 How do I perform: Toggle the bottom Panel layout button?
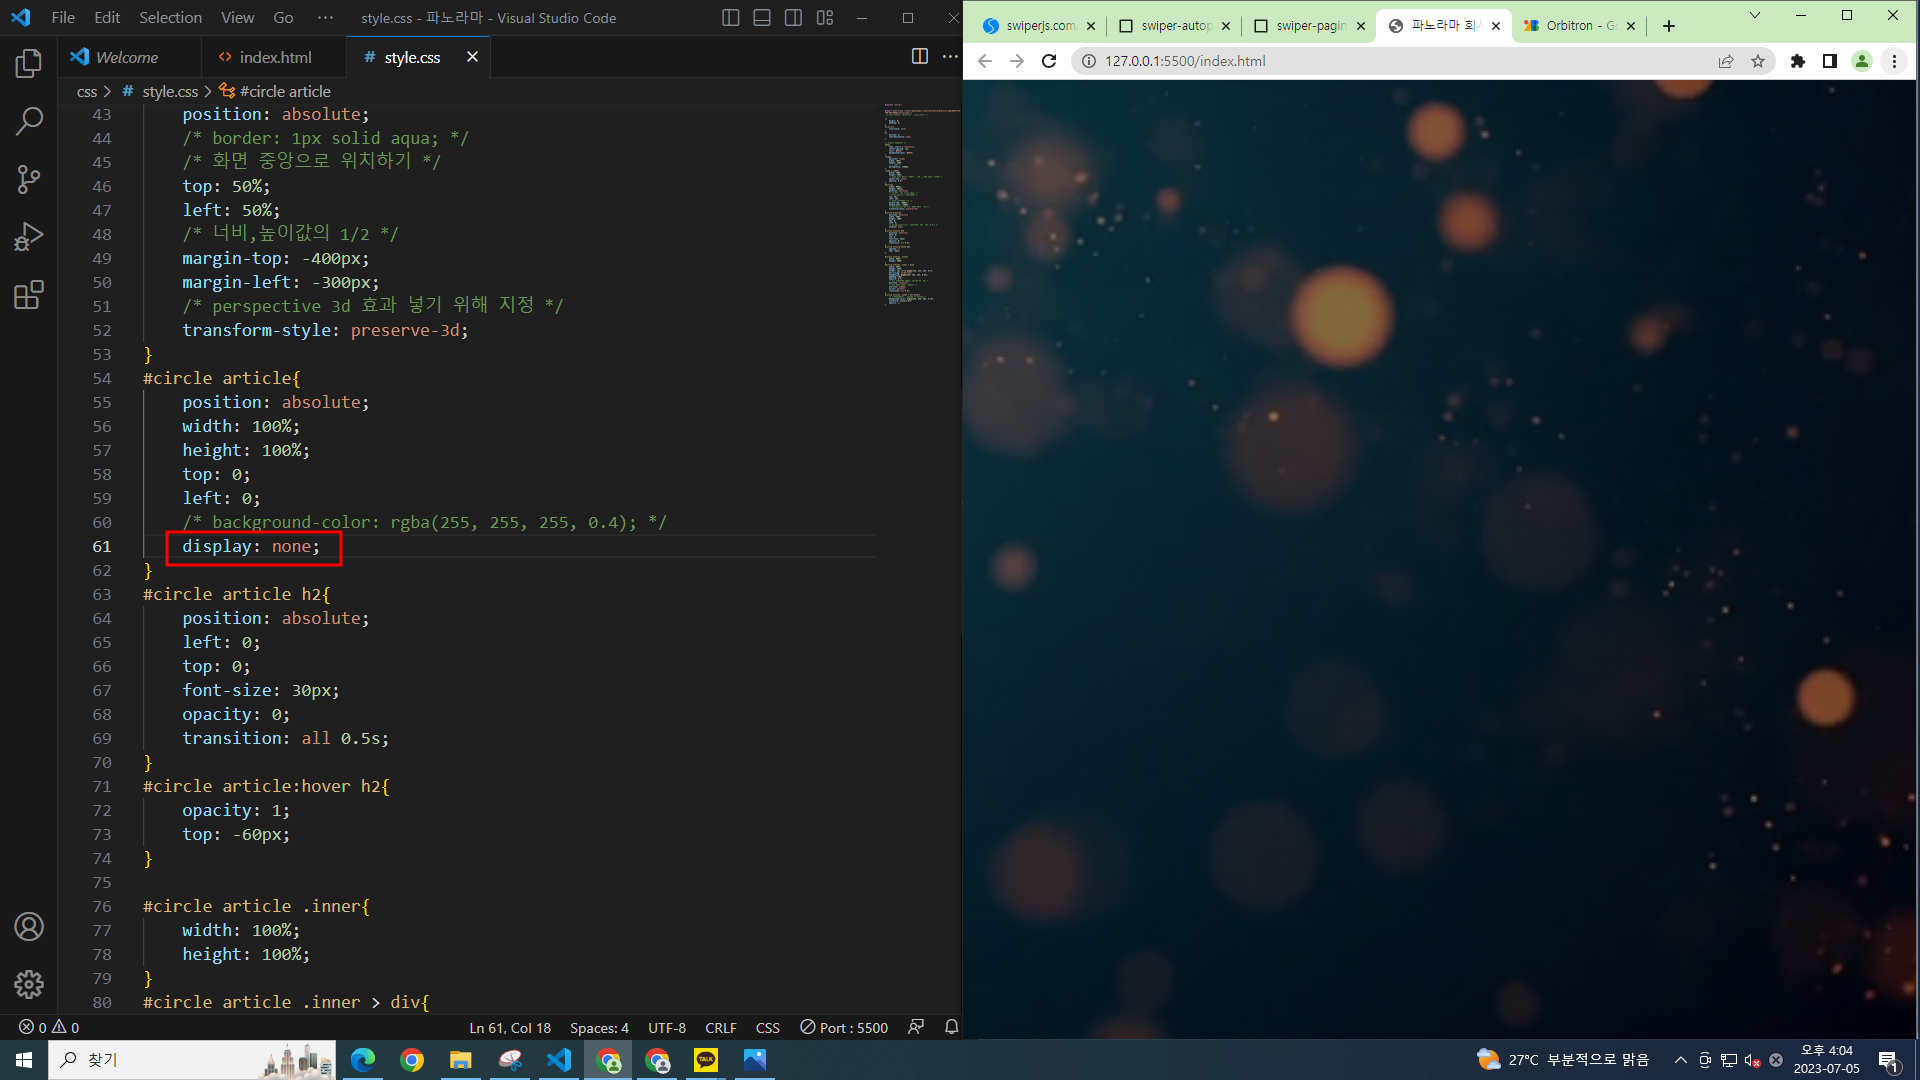point(762,18)
